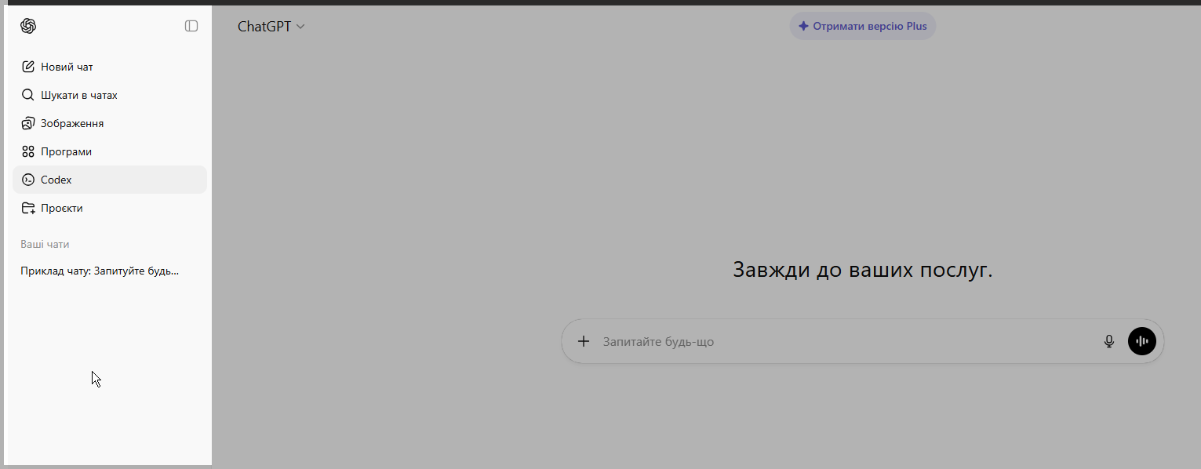Screen dimensions: 1201x469
Task: Click the Програми grid icon
Action: pos(28,151)
